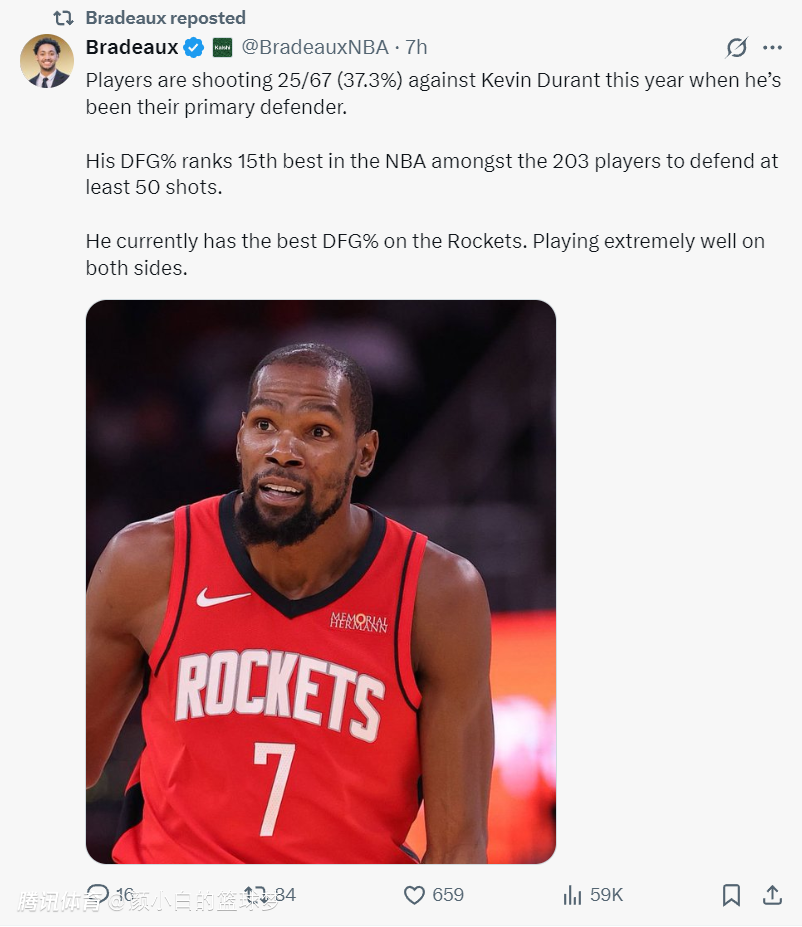This screenshot has height=927, width=802.
Task: Click the 7h timestamp
Action: pos(416,47)
